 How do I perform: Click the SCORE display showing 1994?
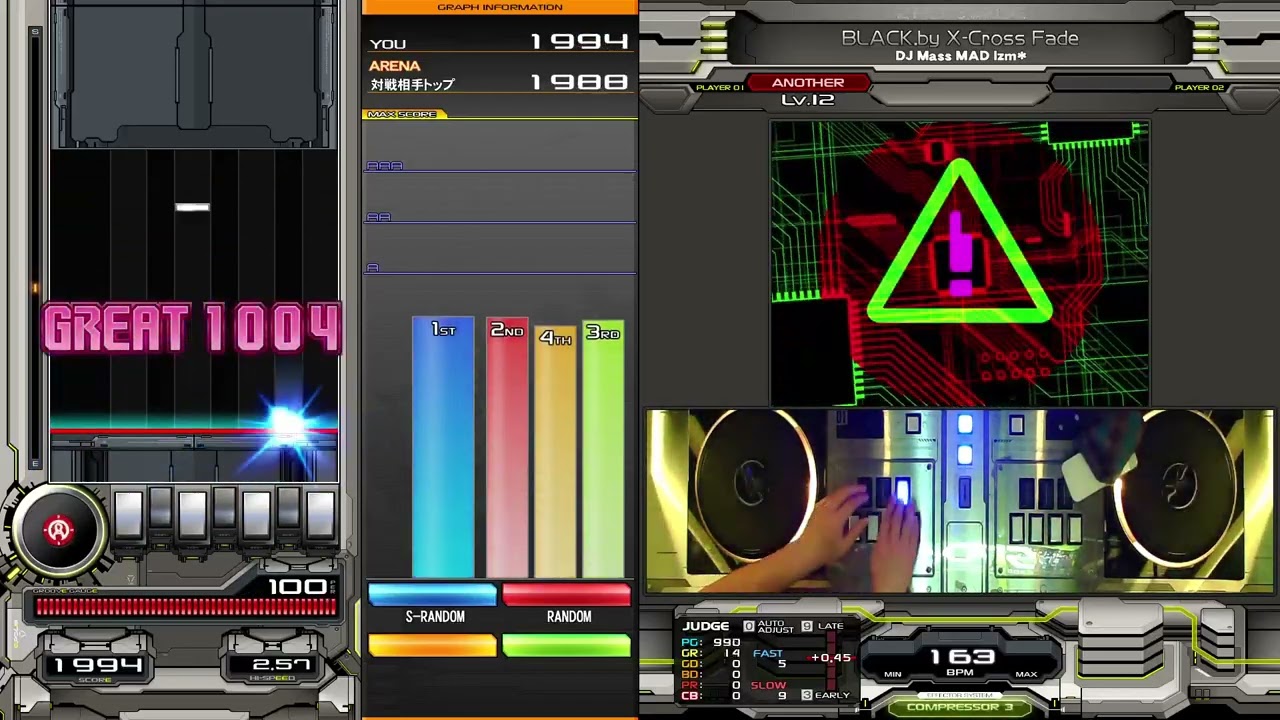click(98, 665)
